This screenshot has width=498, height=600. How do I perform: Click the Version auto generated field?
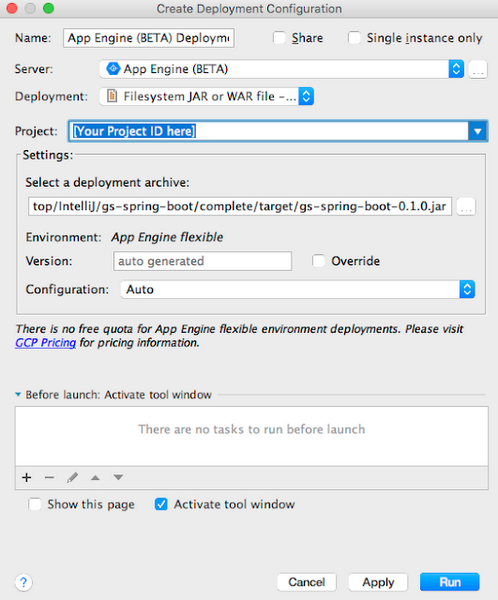click(202, 261)
